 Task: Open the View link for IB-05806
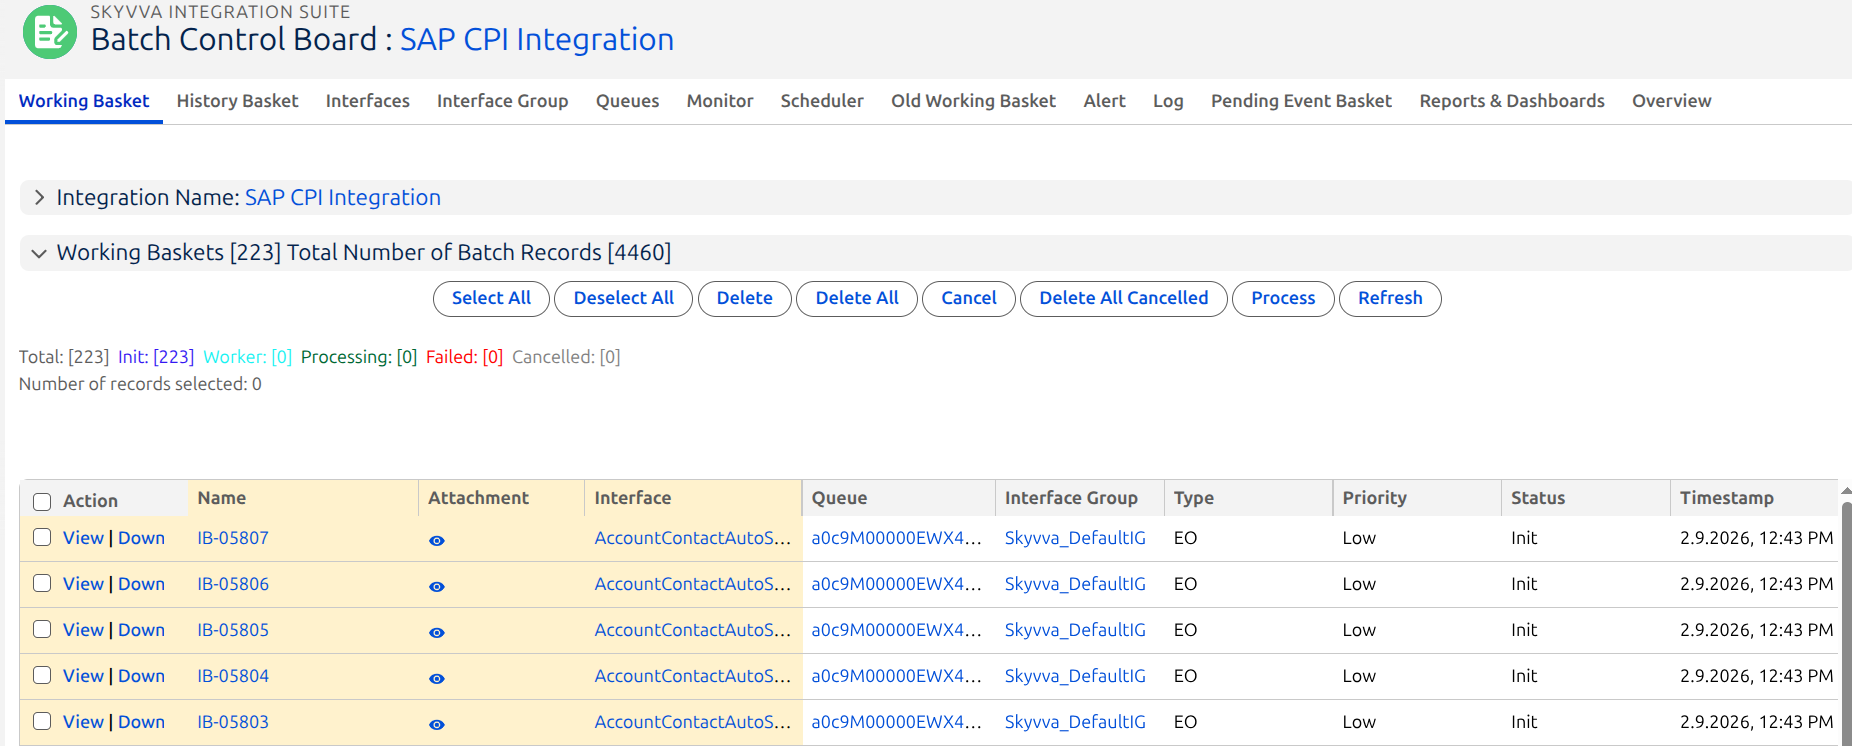pyautogui.click(x=83, y=583)
